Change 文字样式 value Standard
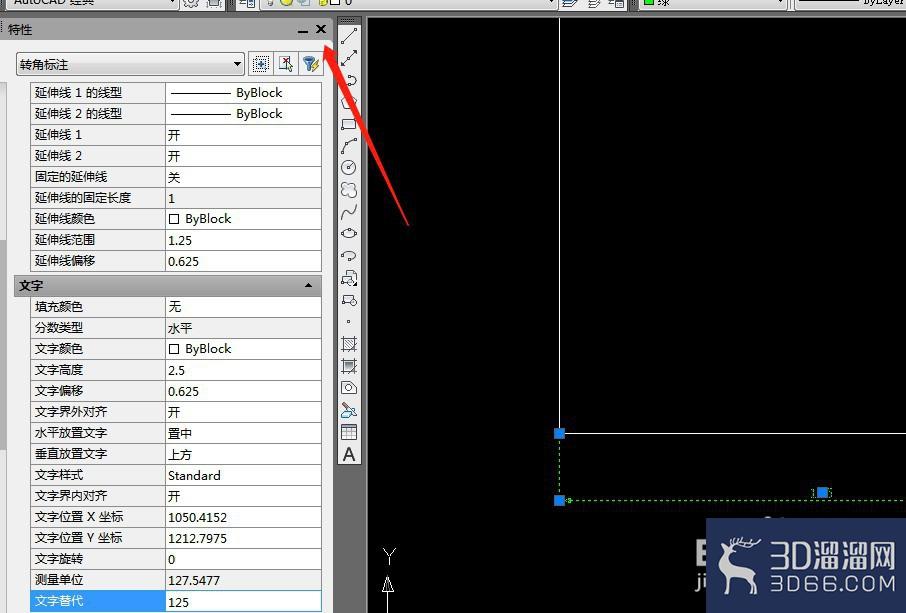This screenshot has width=906, height=613. [243, 475]
